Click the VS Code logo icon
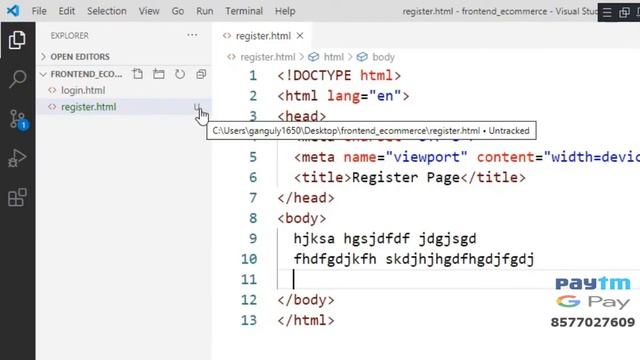 (13, 11)
